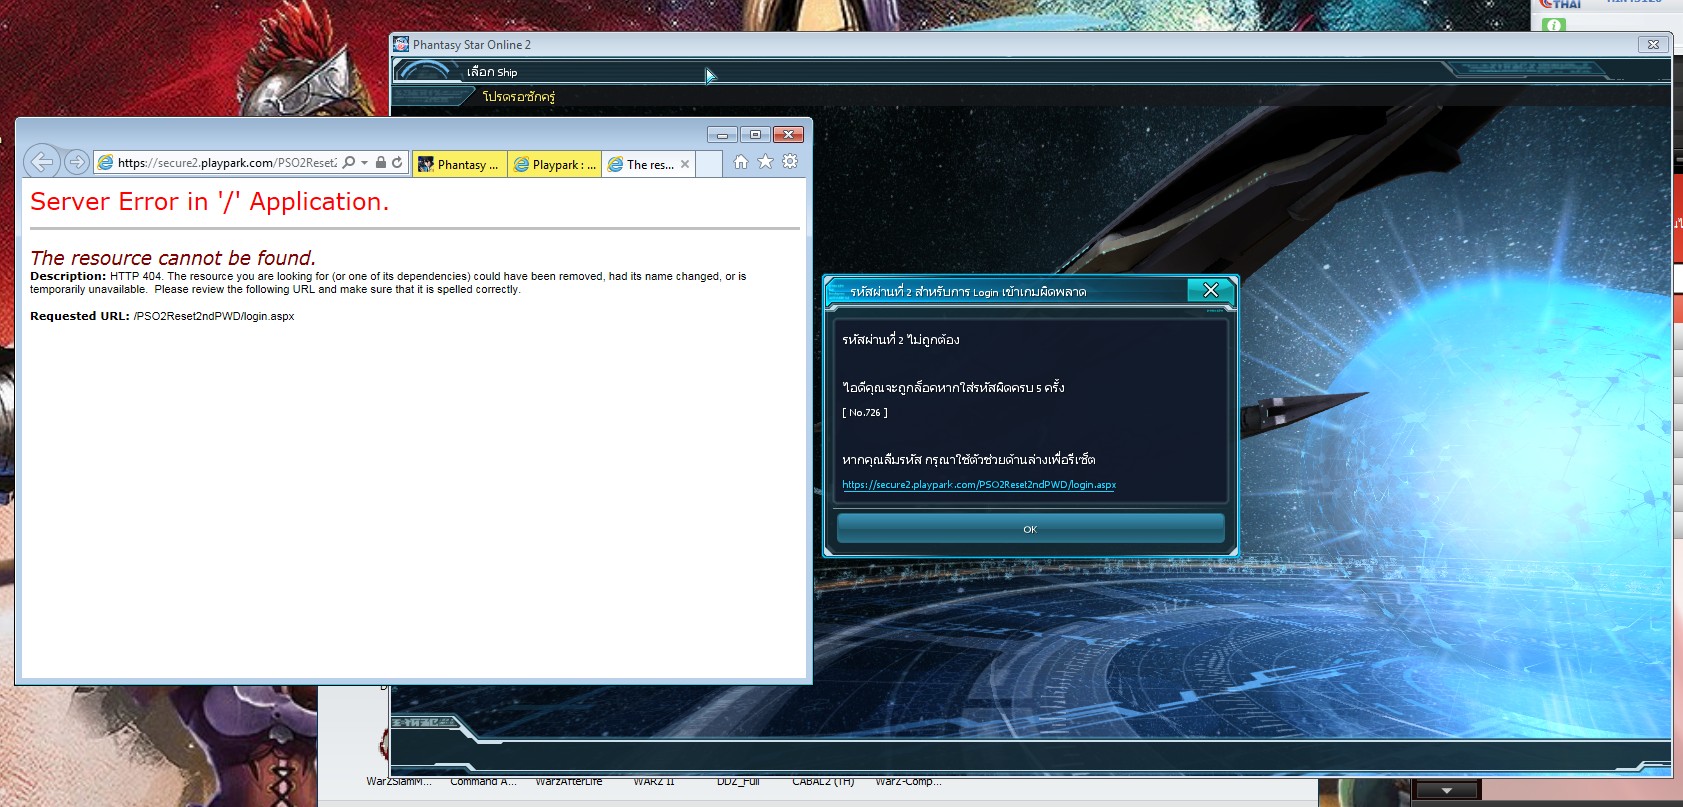Open the favorites star panel
This screenshot has width=1683, height=807.
click(765, 162)
